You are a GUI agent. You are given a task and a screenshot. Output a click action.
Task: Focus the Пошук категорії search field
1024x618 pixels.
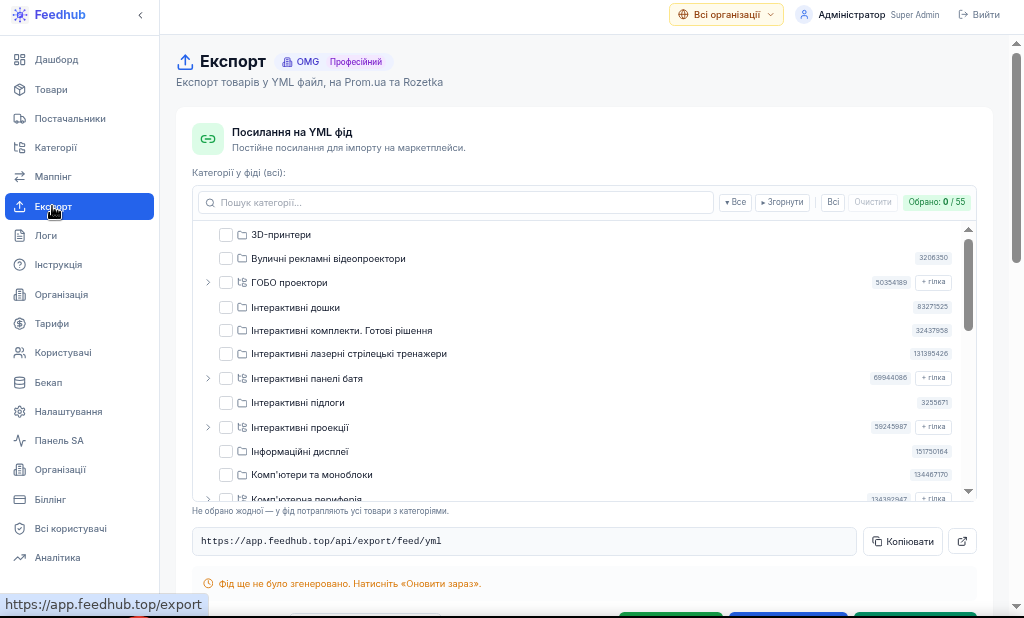(x=456, y=203)
